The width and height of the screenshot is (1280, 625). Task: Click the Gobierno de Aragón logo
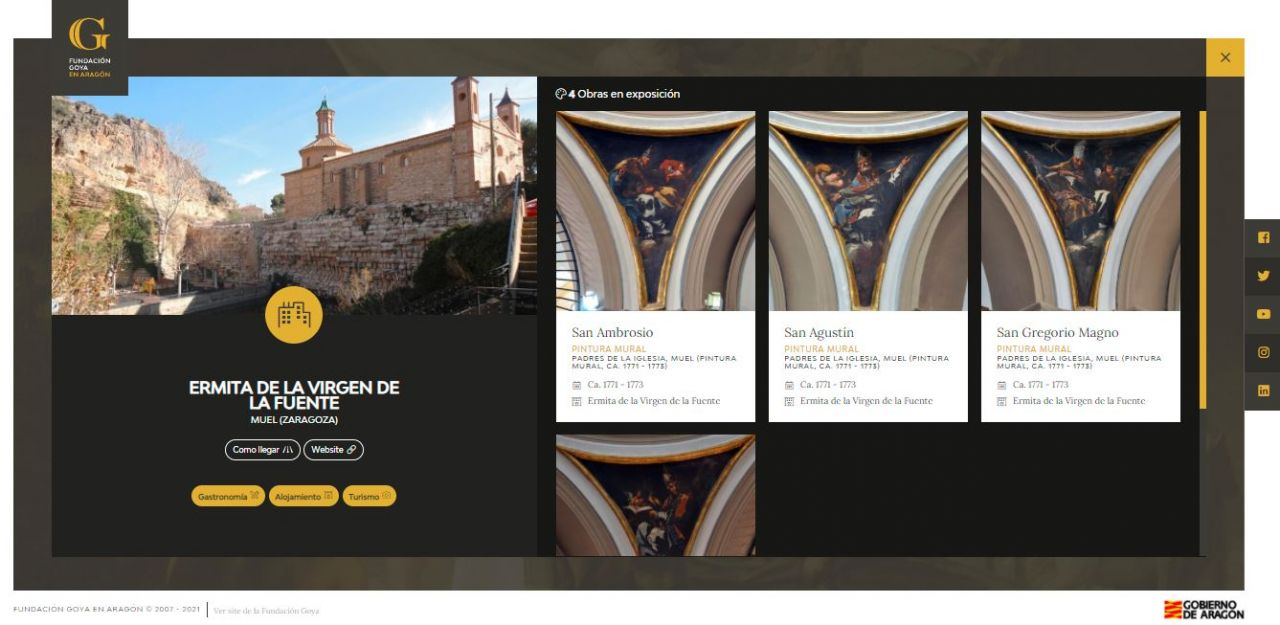coord(1204,609)
